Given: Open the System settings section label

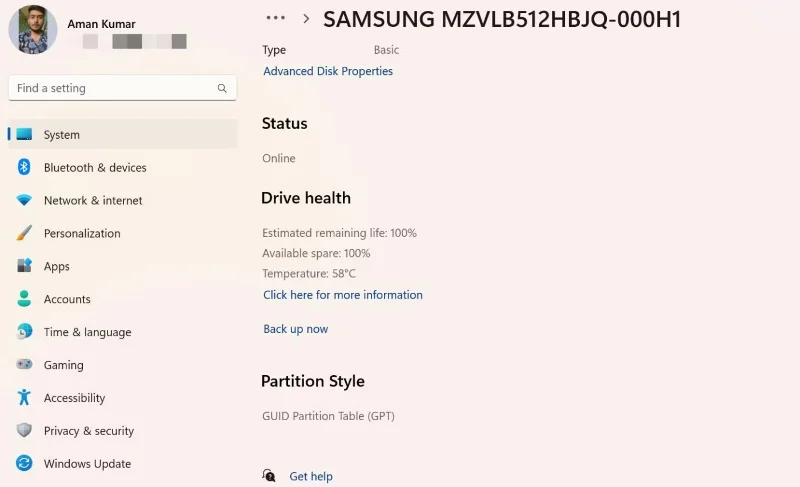Looking at the screenshot, I should coord(62,135).
